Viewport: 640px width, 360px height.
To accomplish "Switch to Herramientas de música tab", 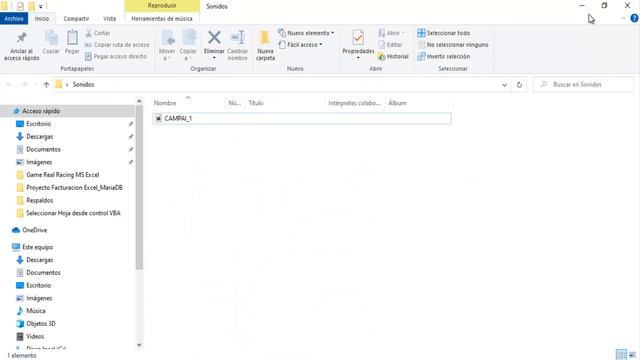I will 162,18.
